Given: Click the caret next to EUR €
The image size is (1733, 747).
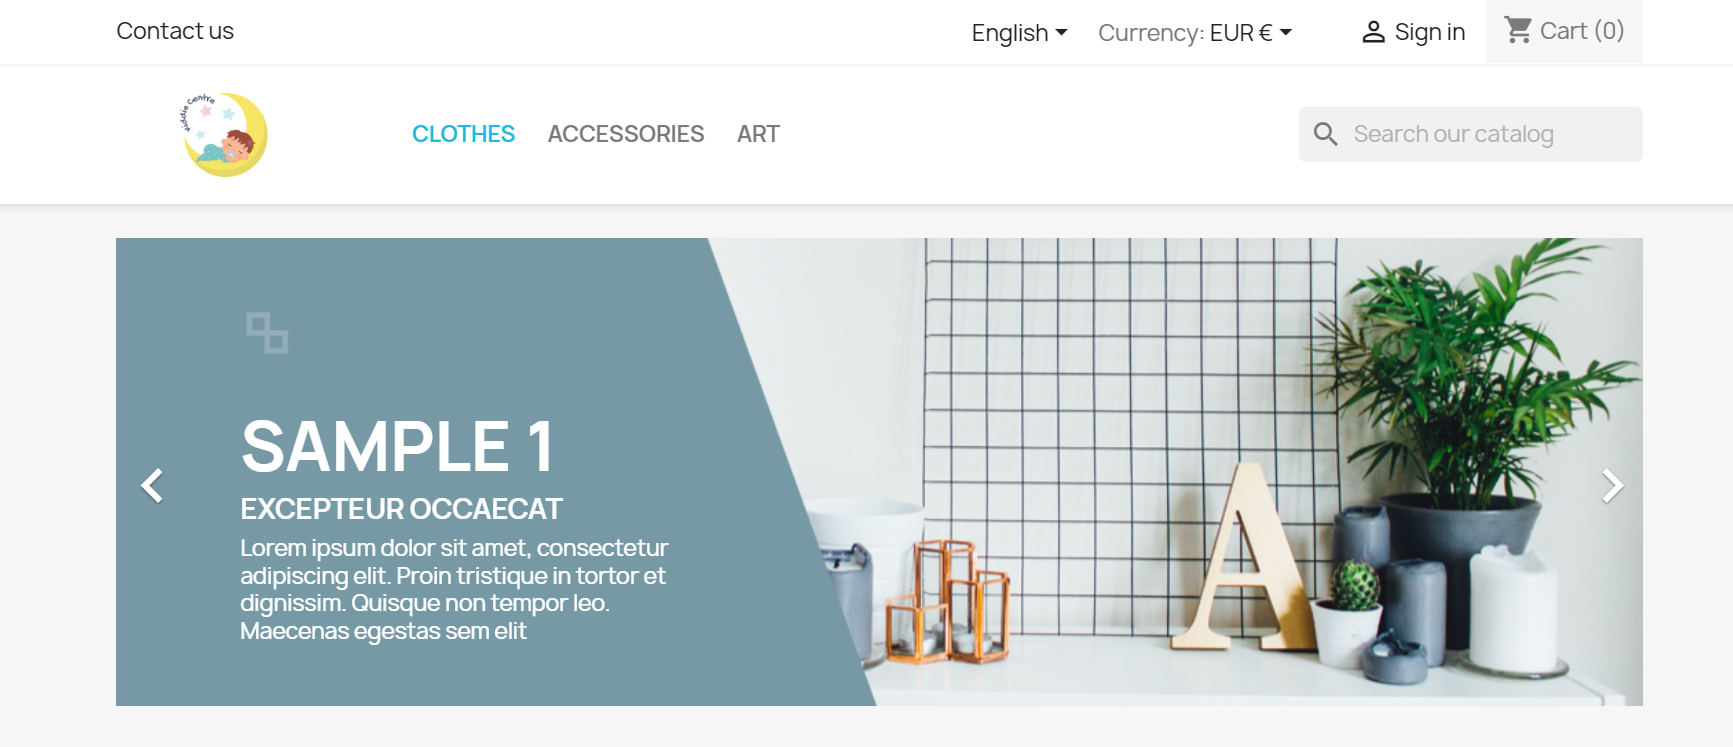Looking at the screenshot, I should click(1286, 32).
